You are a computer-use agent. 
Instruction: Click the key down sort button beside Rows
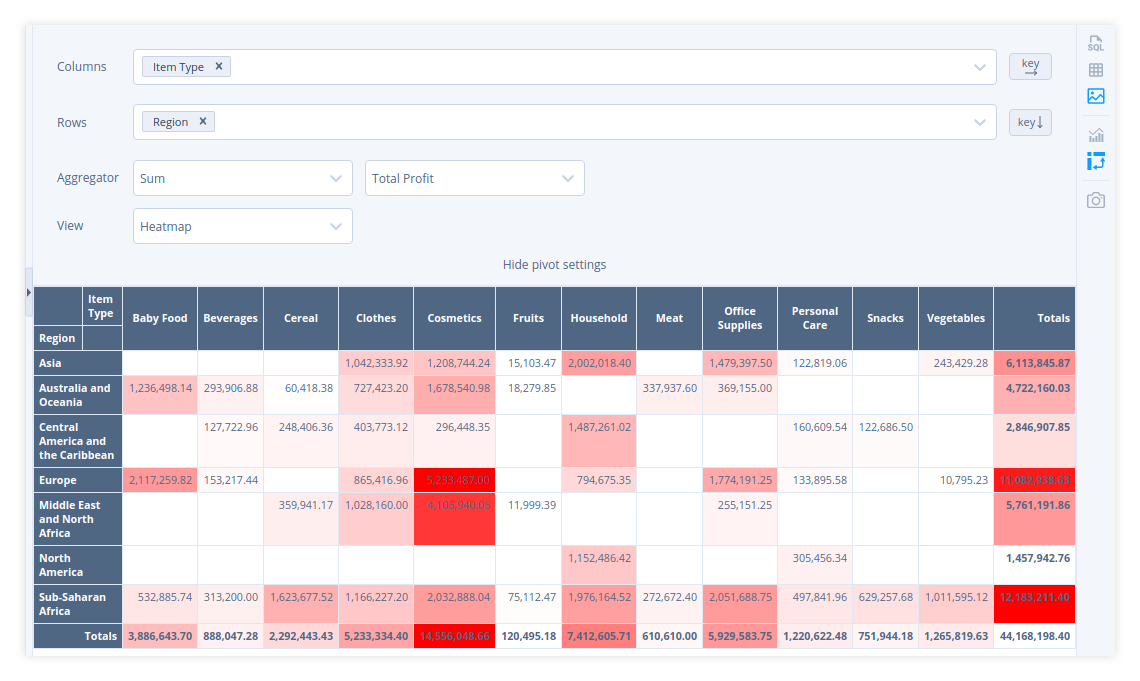(x=1030, y=122)
